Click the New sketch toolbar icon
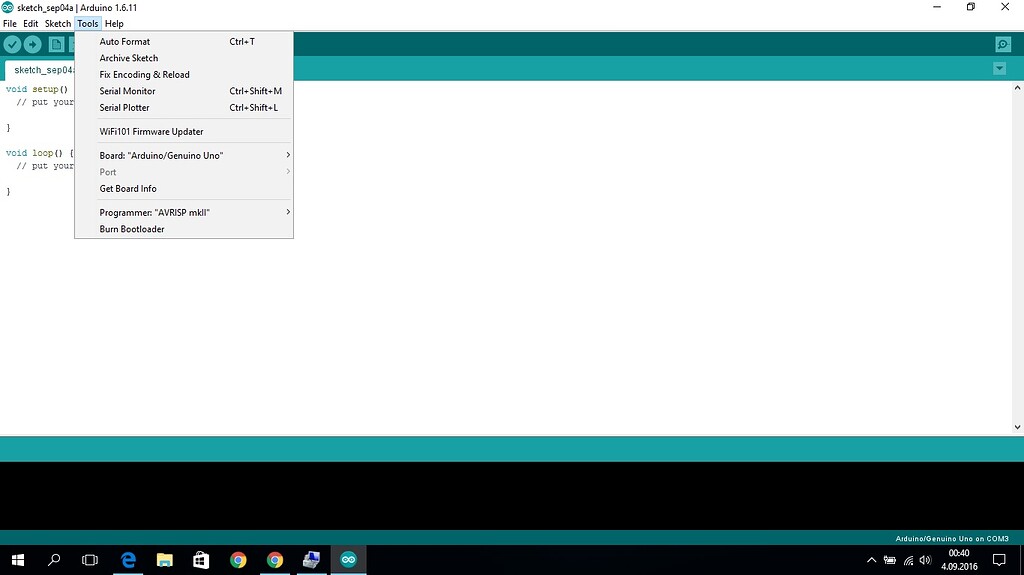 [56, 44]
